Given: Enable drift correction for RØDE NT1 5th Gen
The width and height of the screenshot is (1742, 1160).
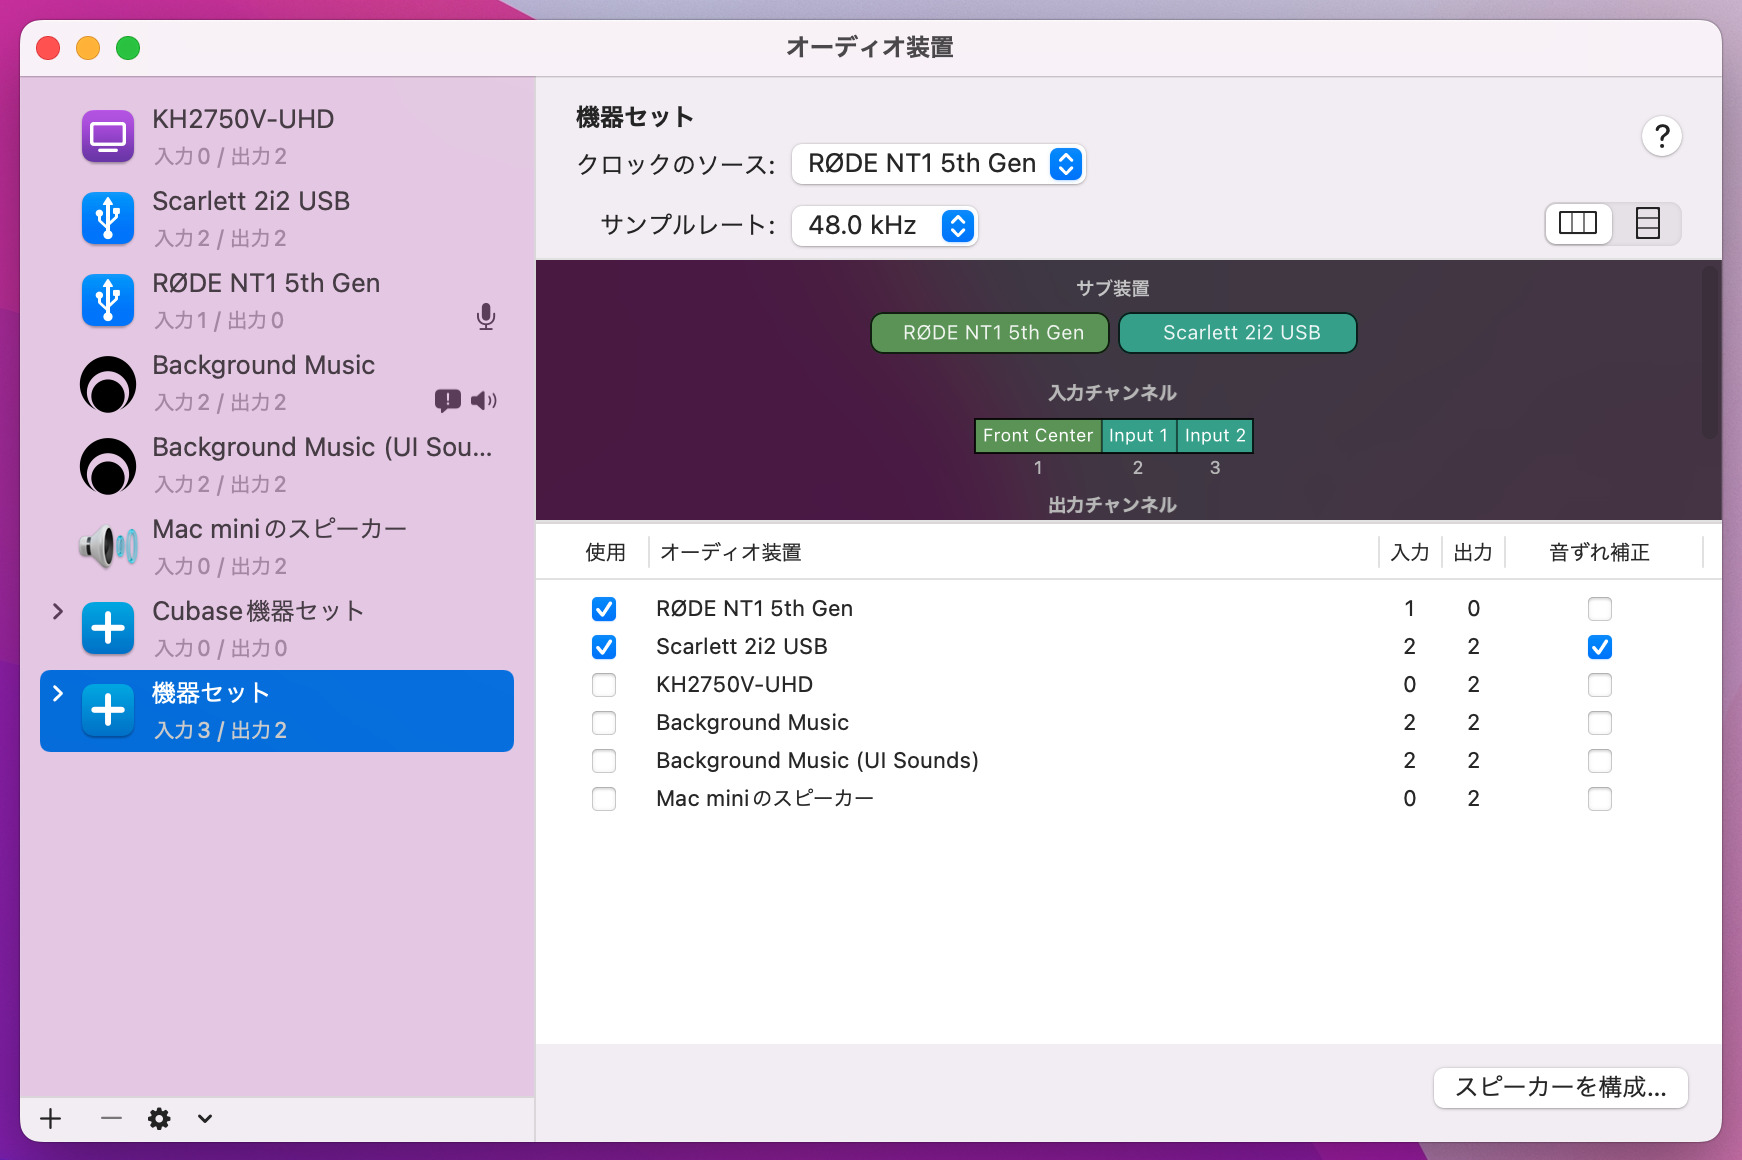Looking at the screenshot, I should click(1600, 609).
